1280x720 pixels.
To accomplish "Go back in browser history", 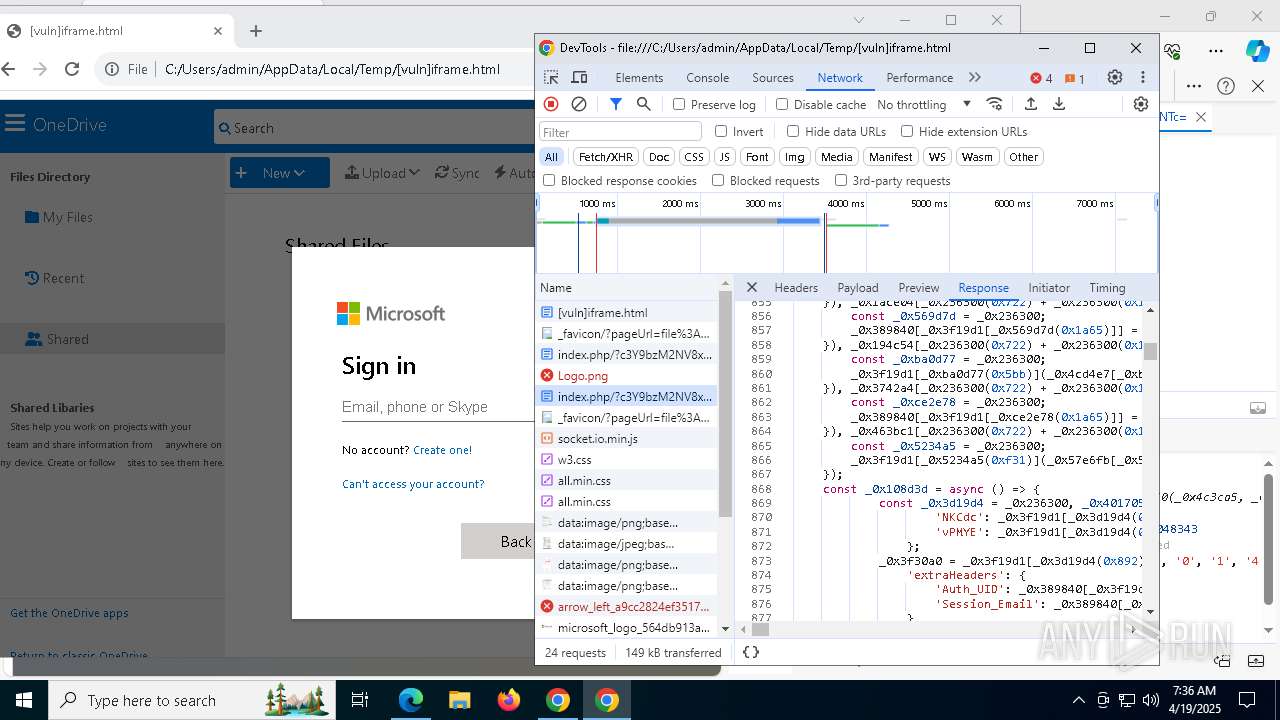I will click(x=9, y=69).
